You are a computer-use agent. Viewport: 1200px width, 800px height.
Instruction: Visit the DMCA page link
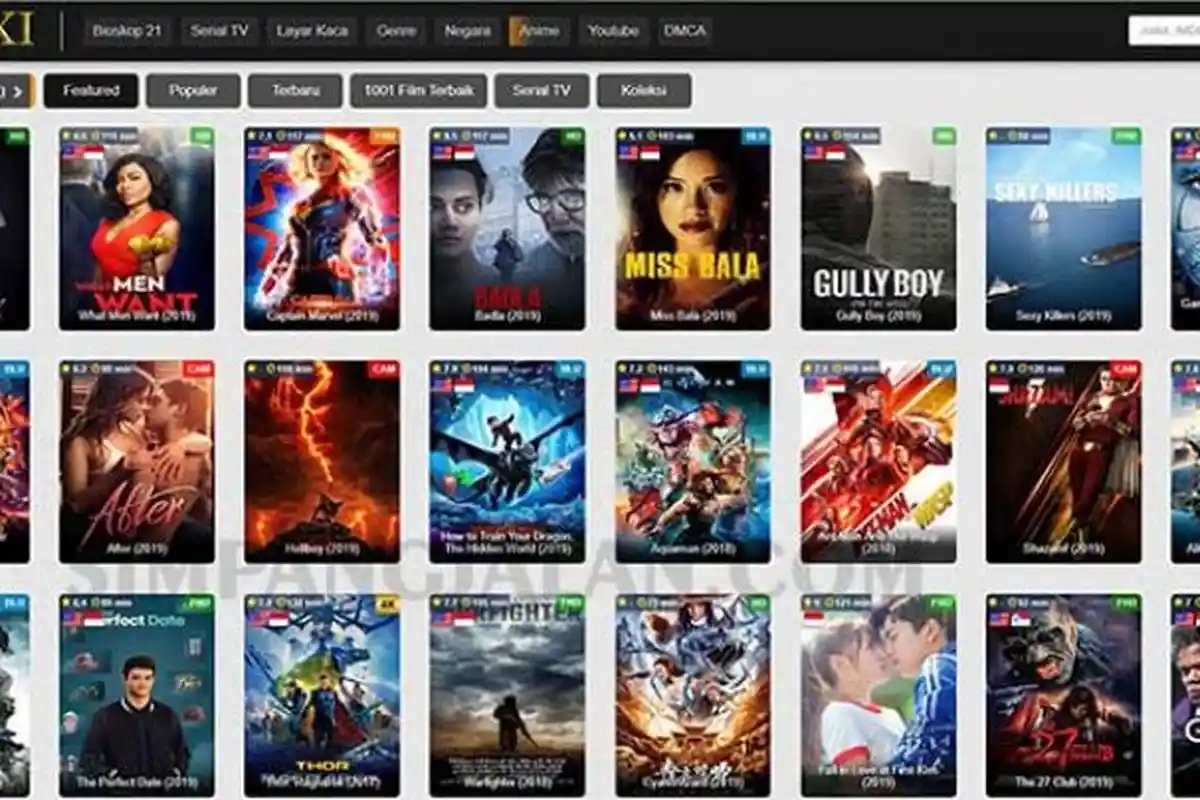[686, 30]
